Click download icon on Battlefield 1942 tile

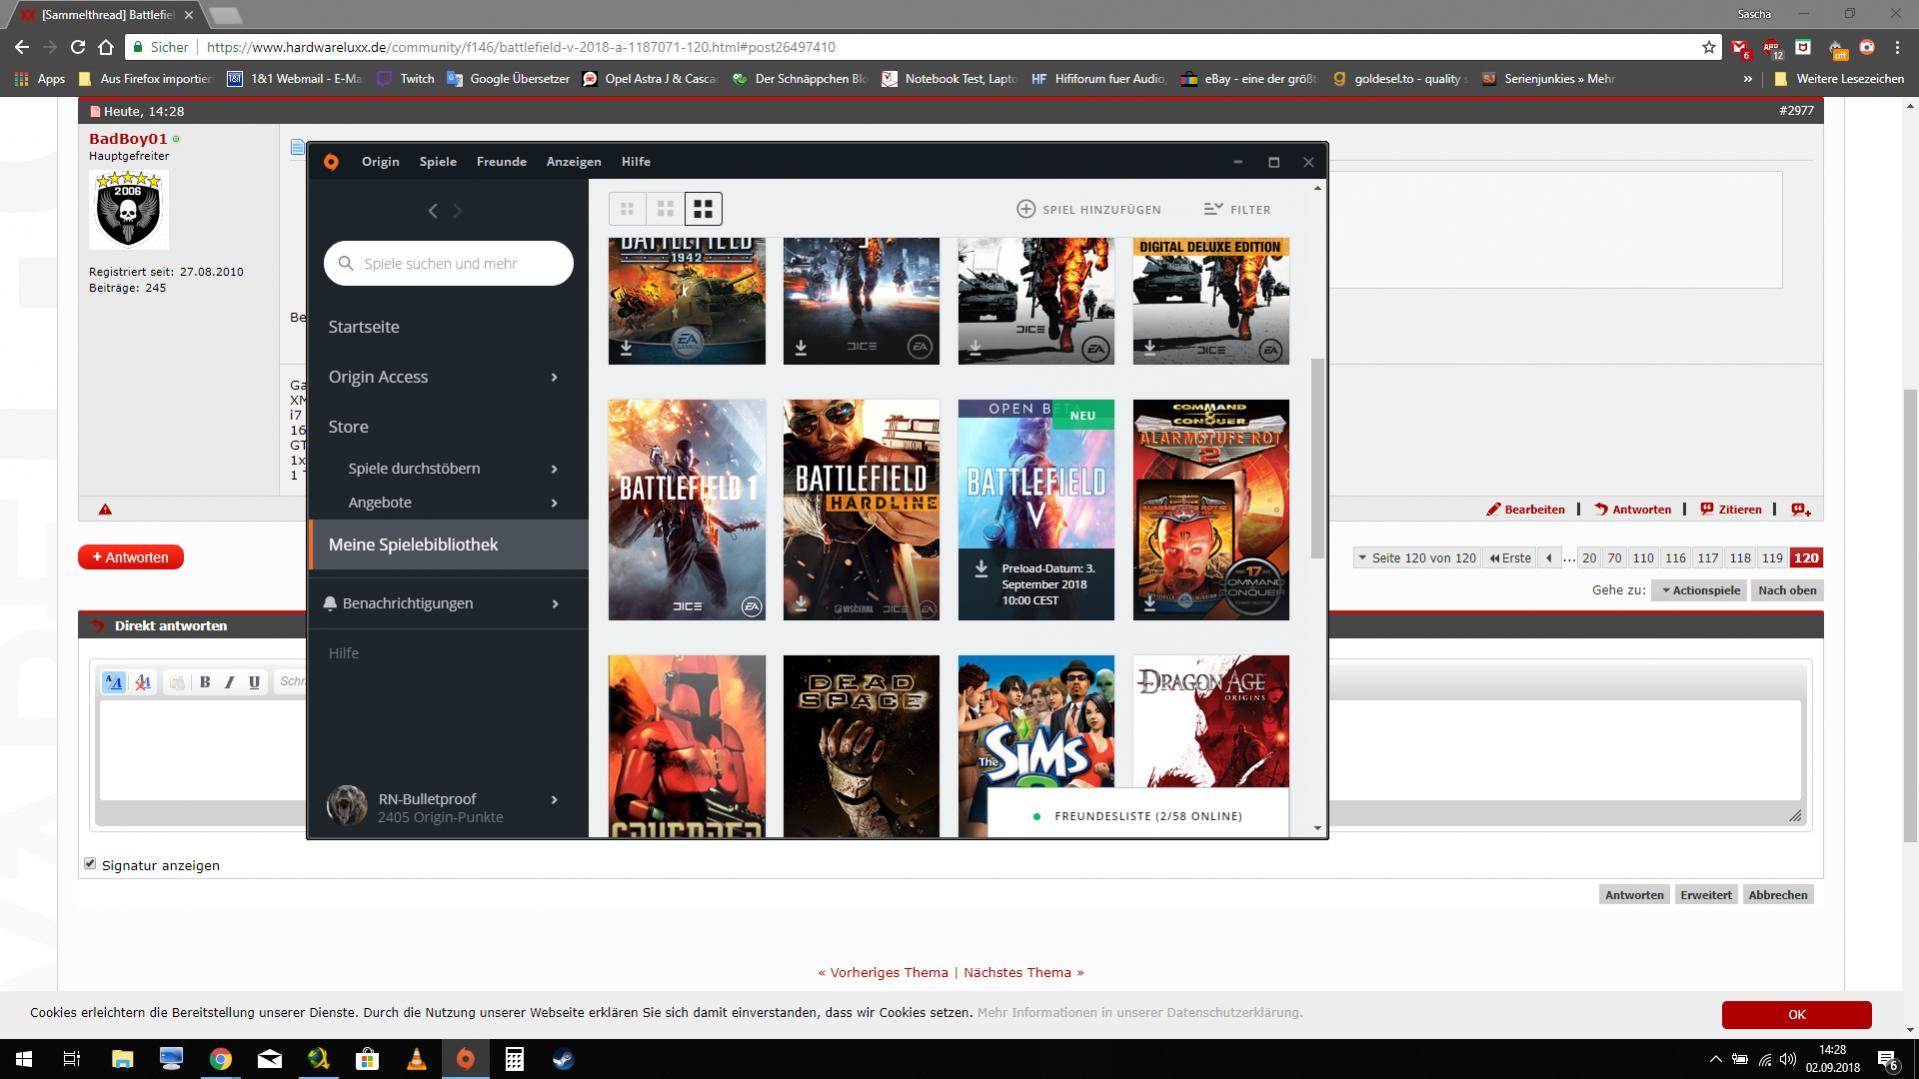click(x=626, y=348)
